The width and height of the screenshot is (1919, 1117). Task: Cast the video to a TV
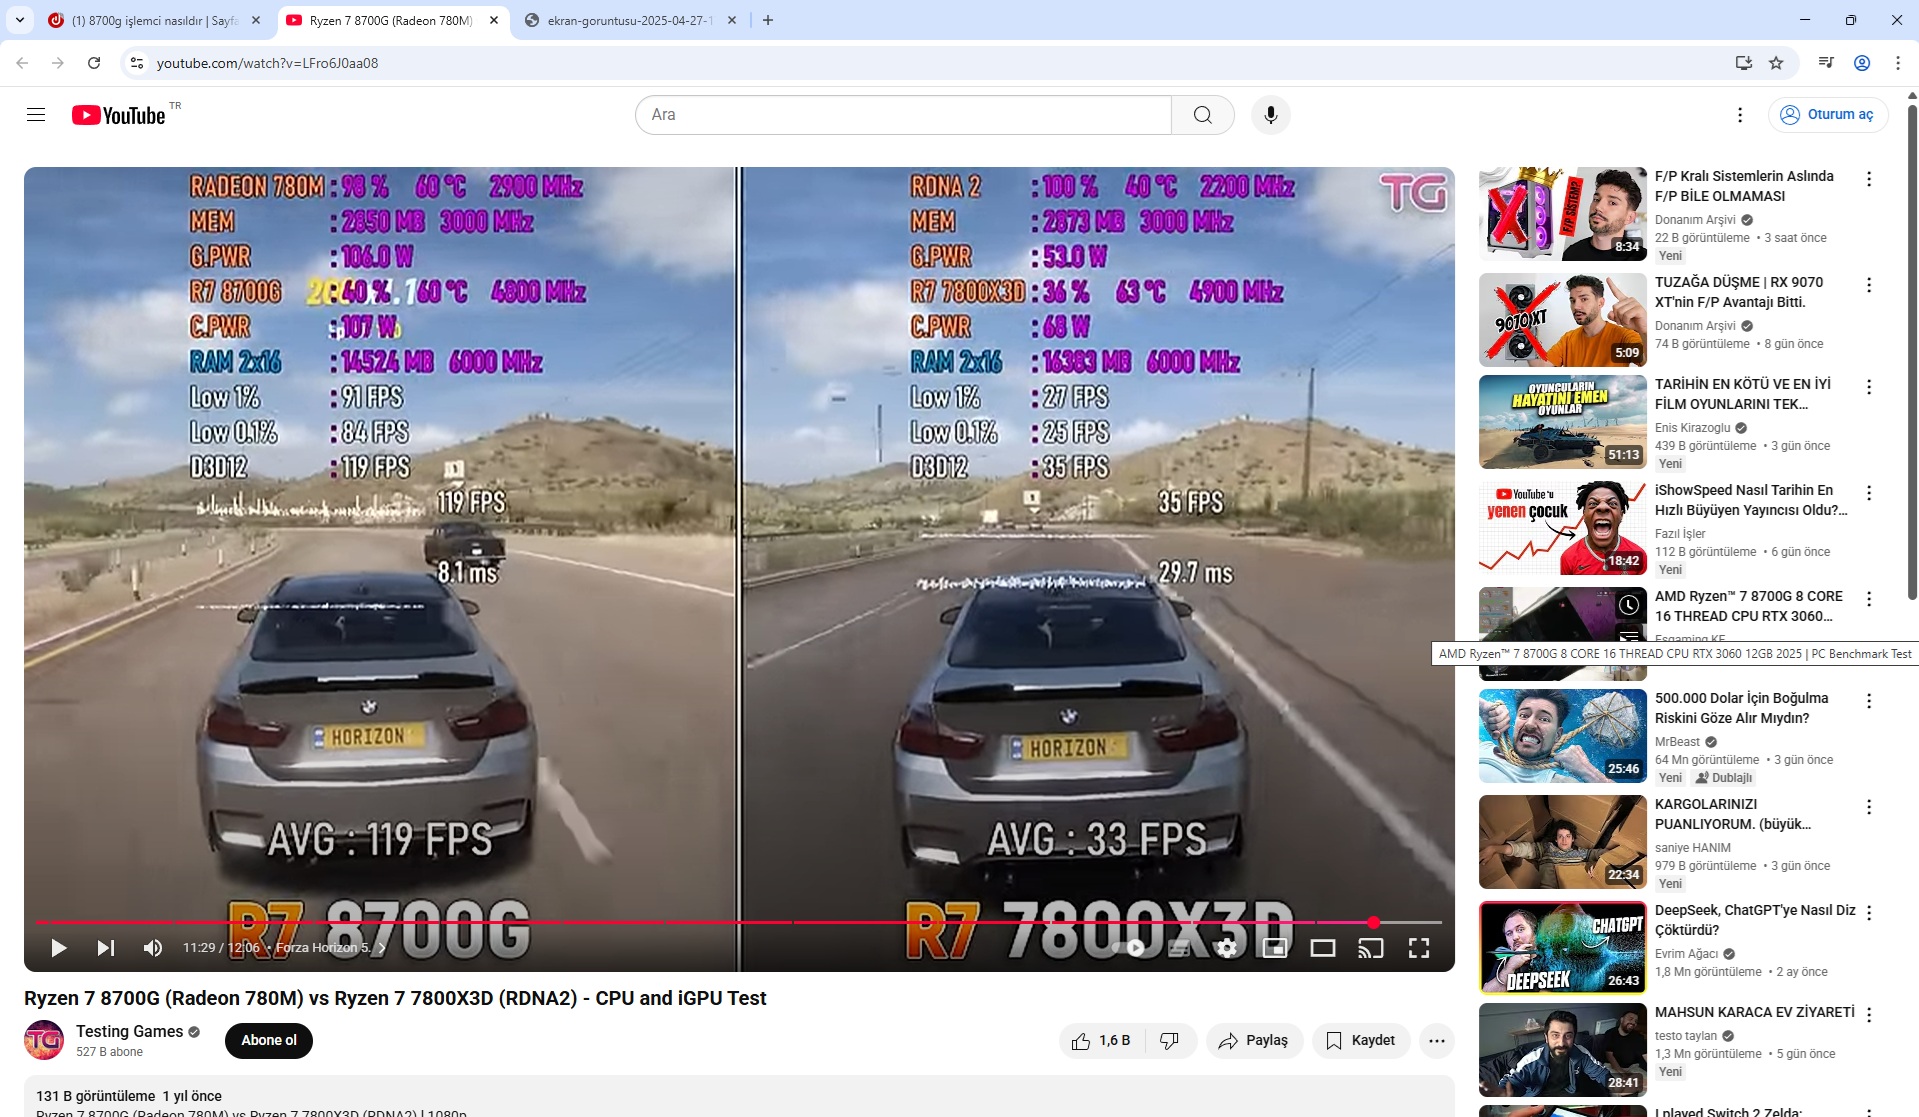[1371, 948]
